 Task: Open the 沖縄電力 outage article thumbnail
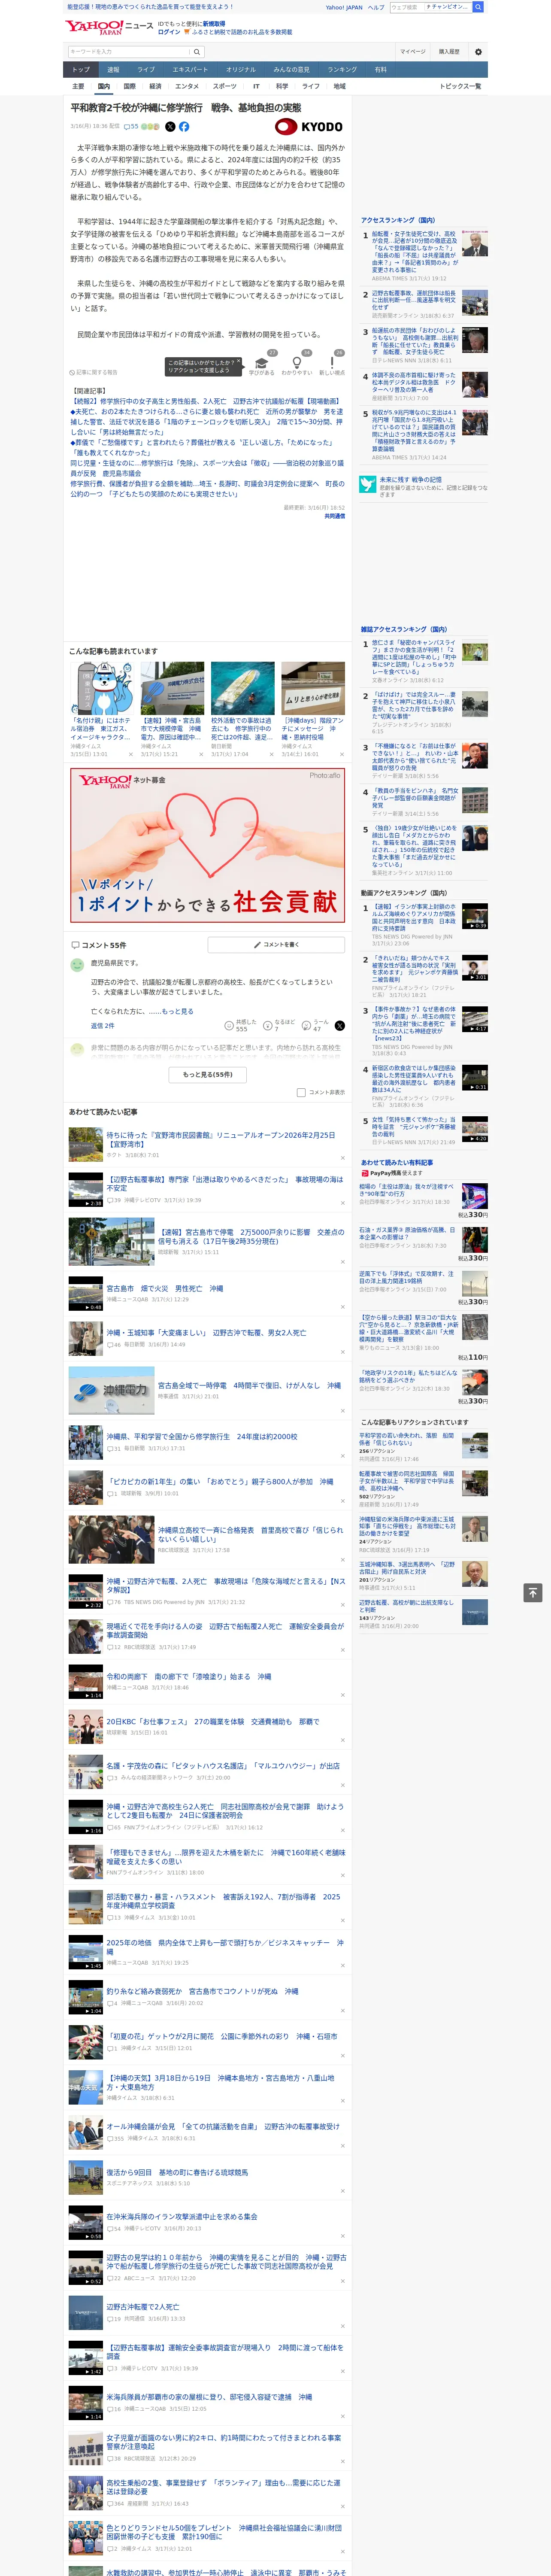point(111,1390)
